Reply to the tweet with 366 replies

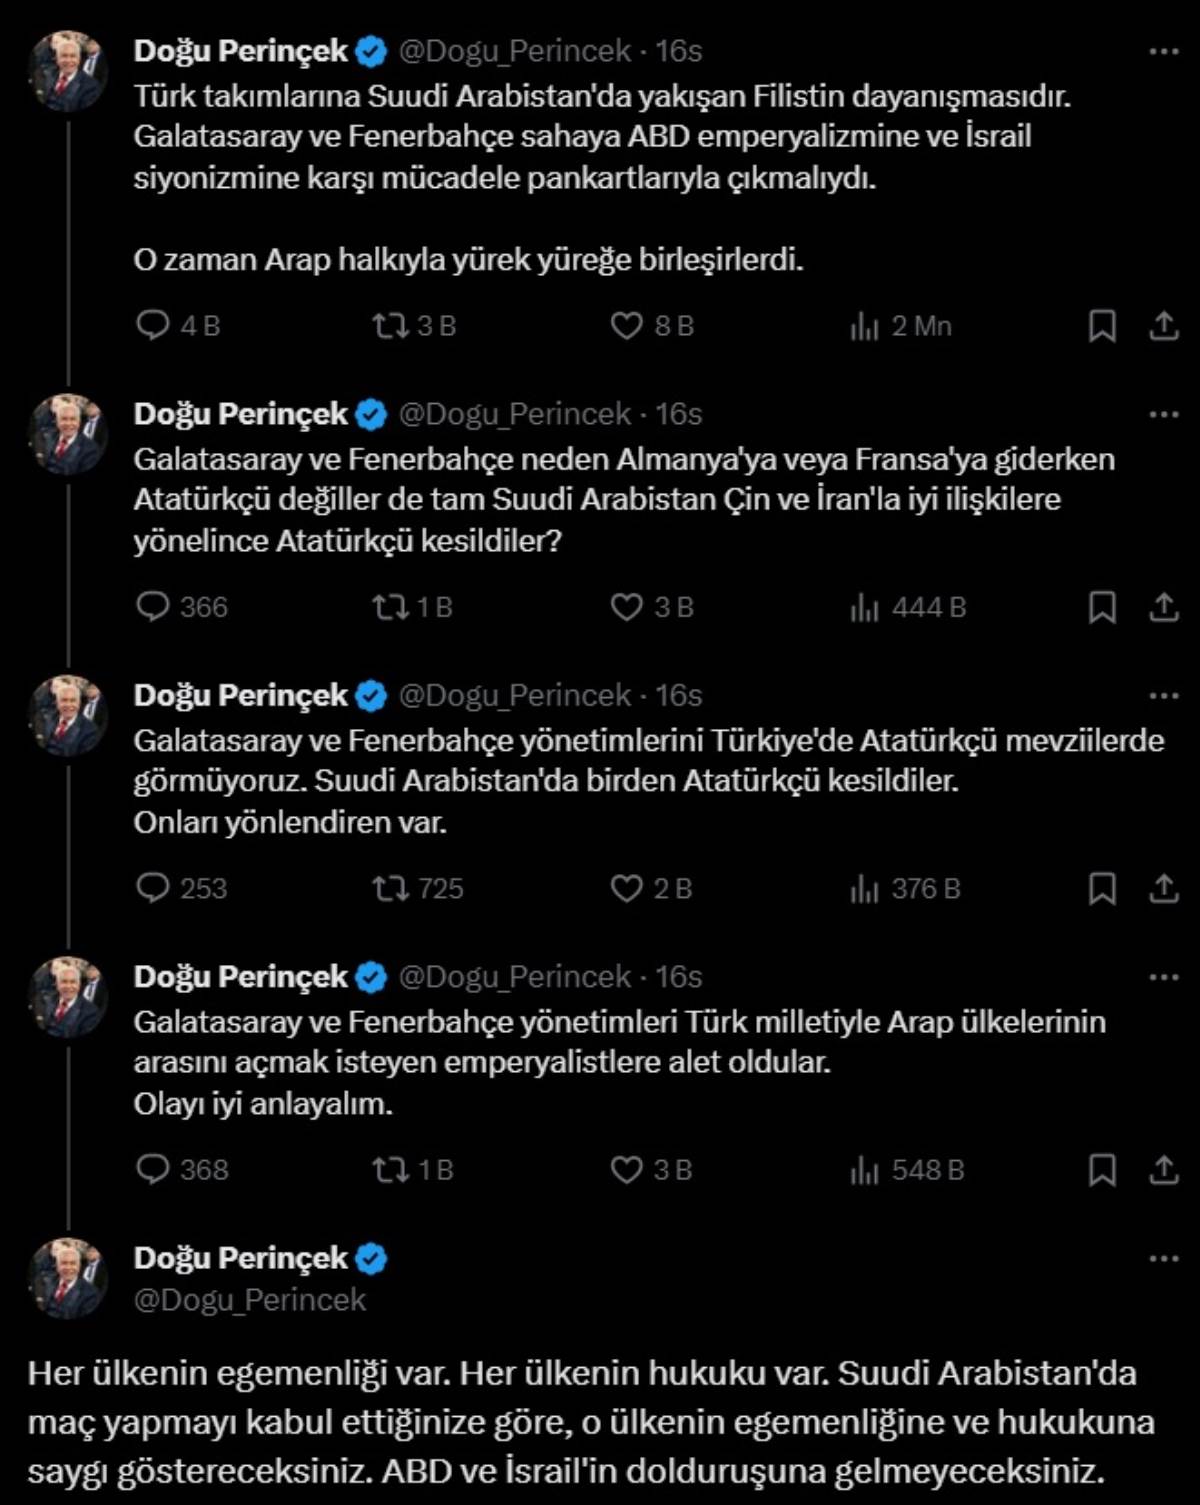tap(153, 607)
